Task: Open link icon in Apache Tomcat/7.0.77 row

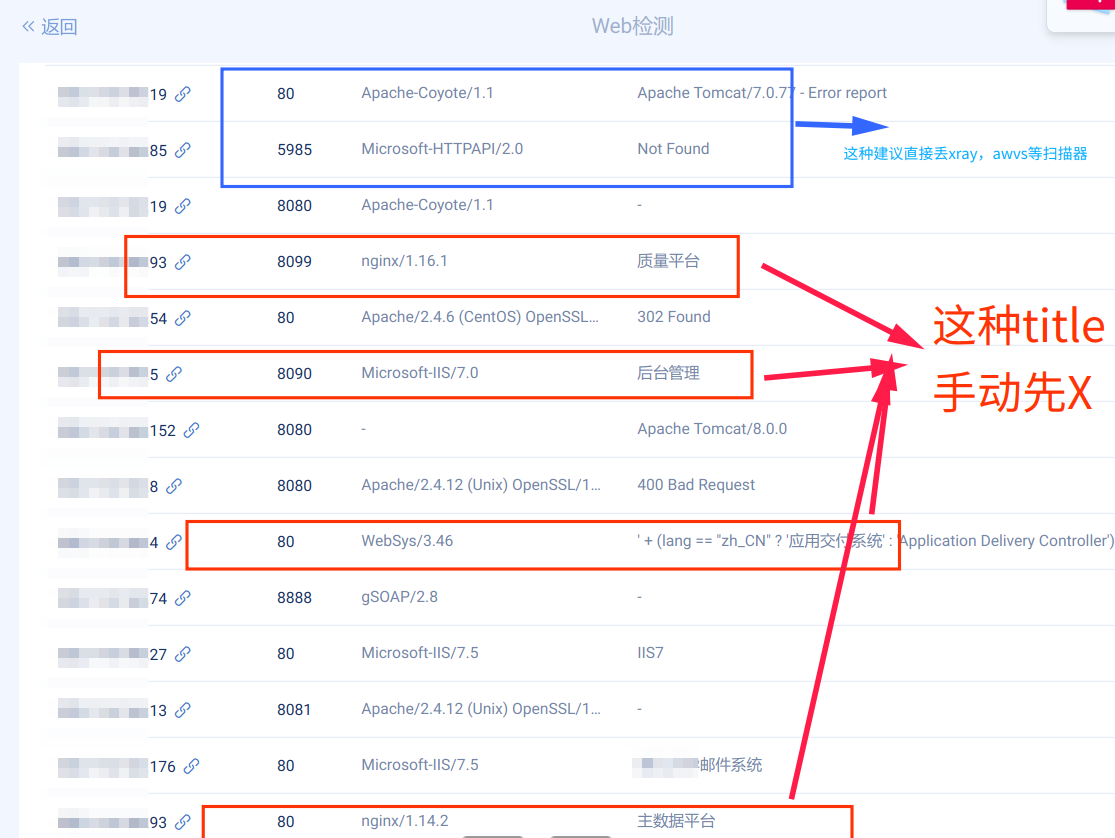Action: pyautogui.click(x=183, y=94)
